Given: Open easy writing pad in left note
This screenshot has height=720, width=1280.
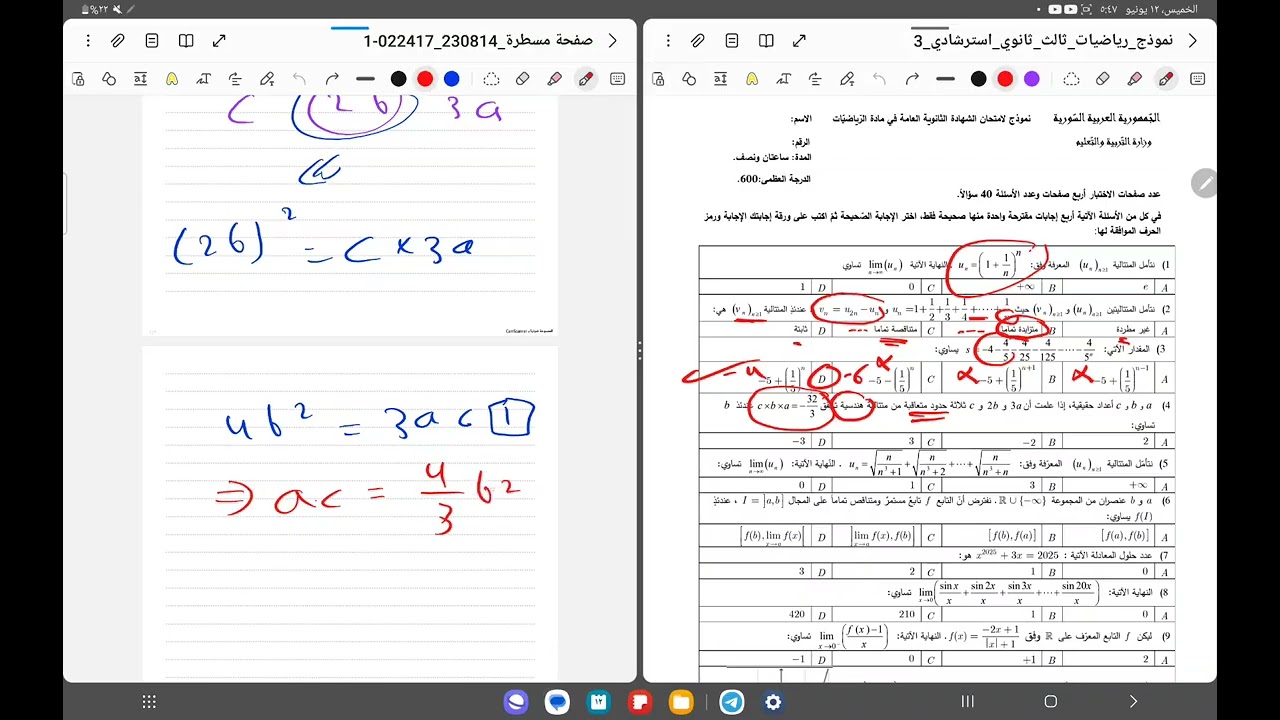Looking at the screenshot, I should coord(140,79).
